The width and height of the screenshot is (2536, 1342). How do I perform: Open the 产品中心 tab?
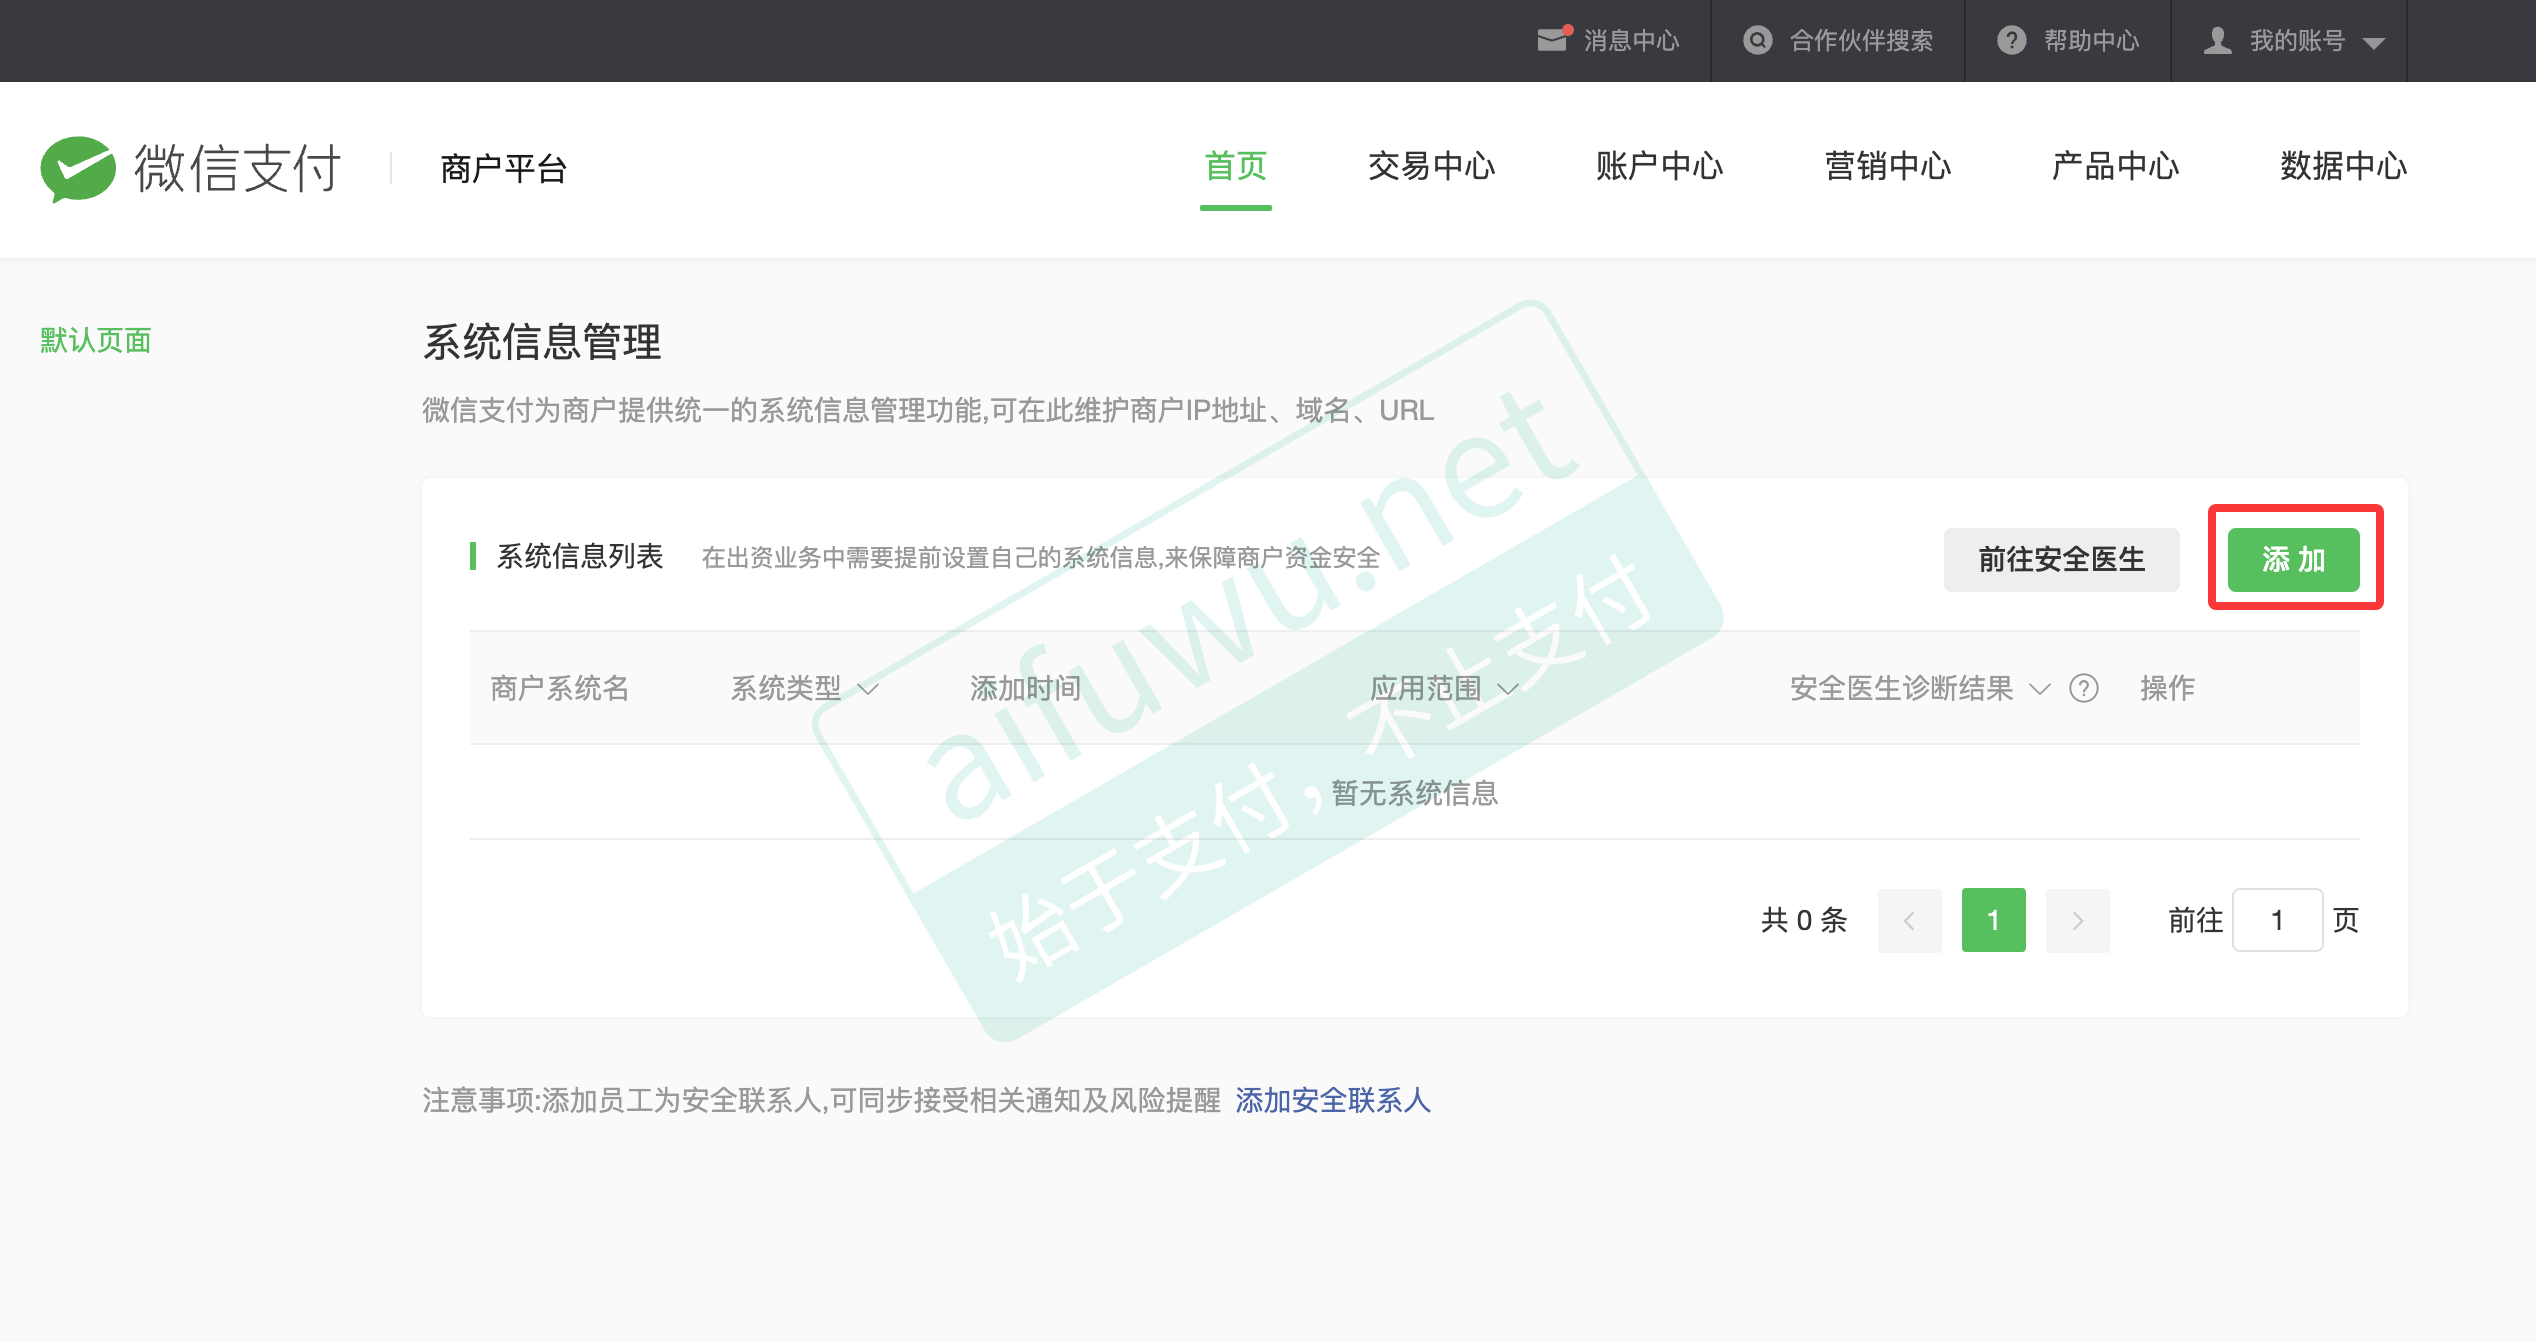coord(2115,166)
